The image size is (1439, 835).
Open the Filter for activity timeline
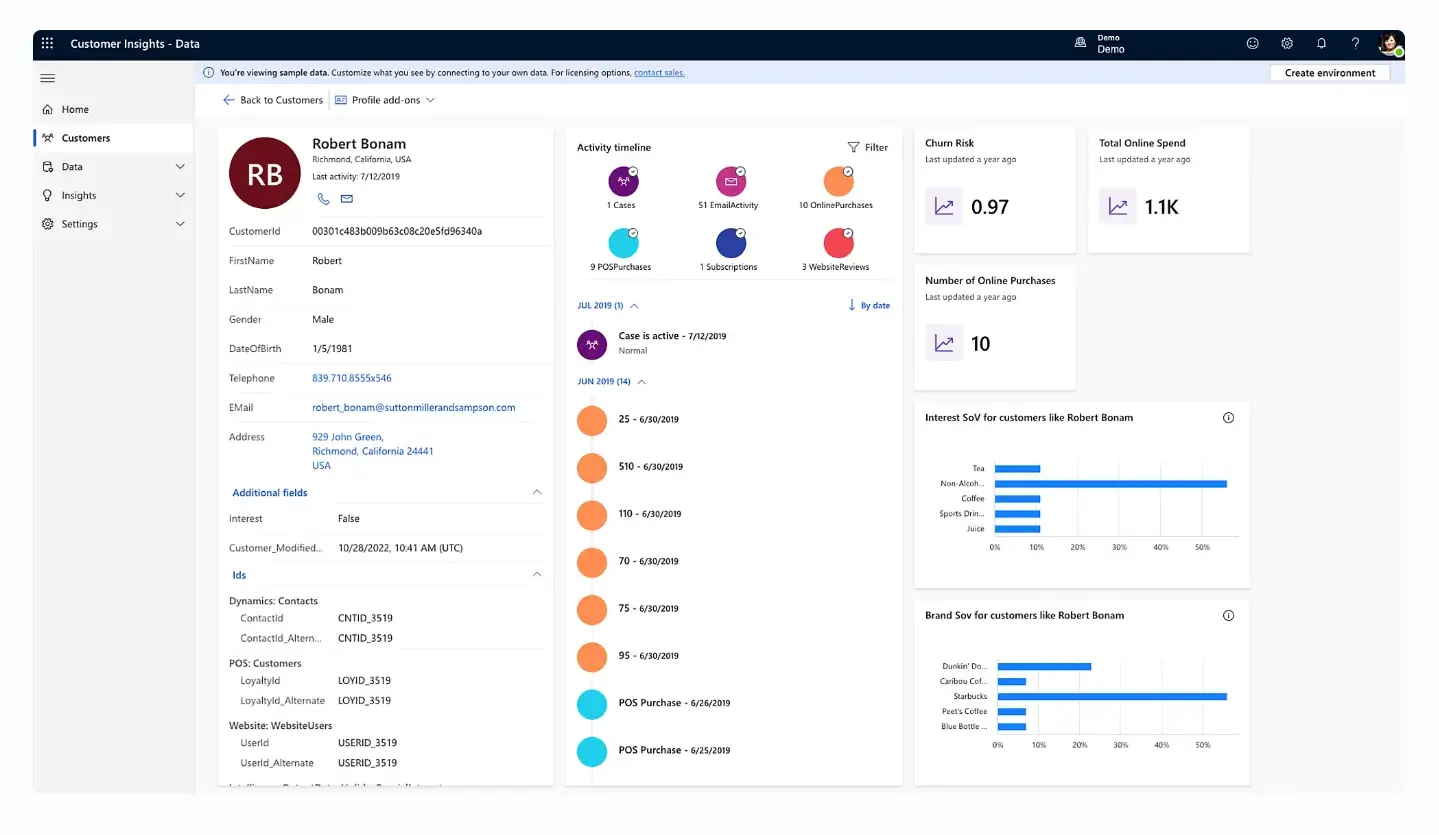coord(867,147)
